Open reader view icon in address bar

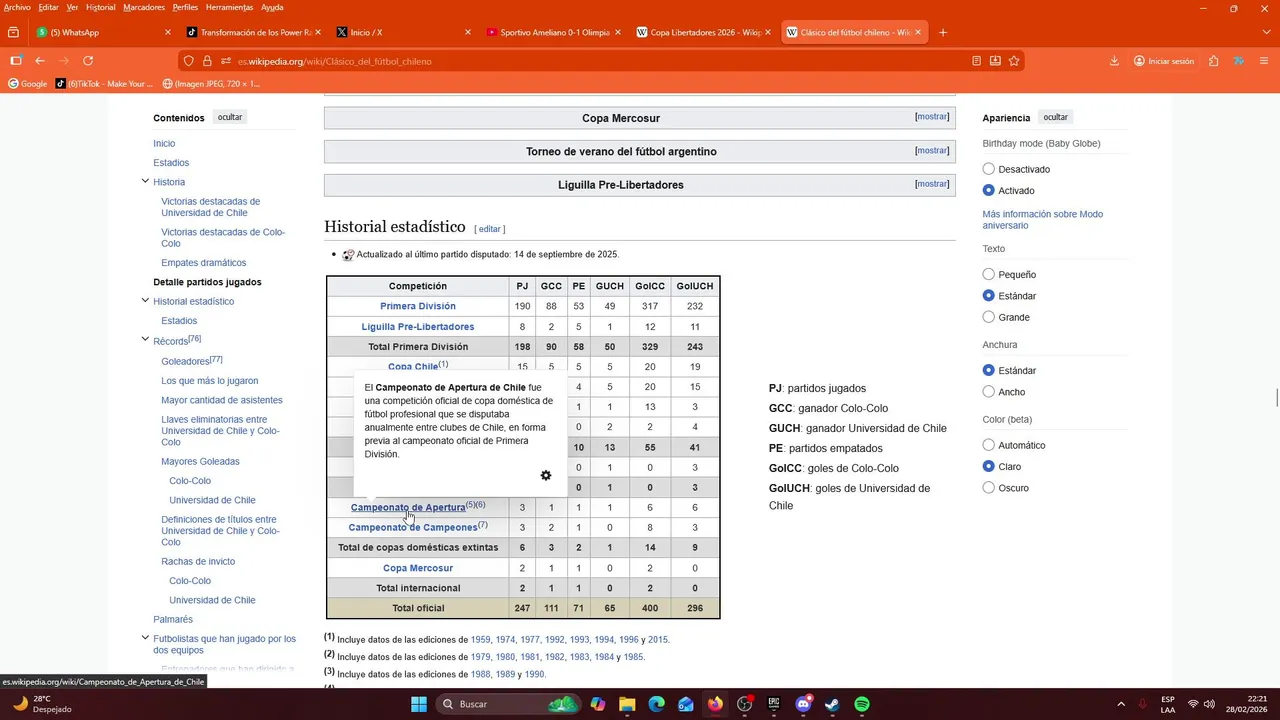(976, 61)
